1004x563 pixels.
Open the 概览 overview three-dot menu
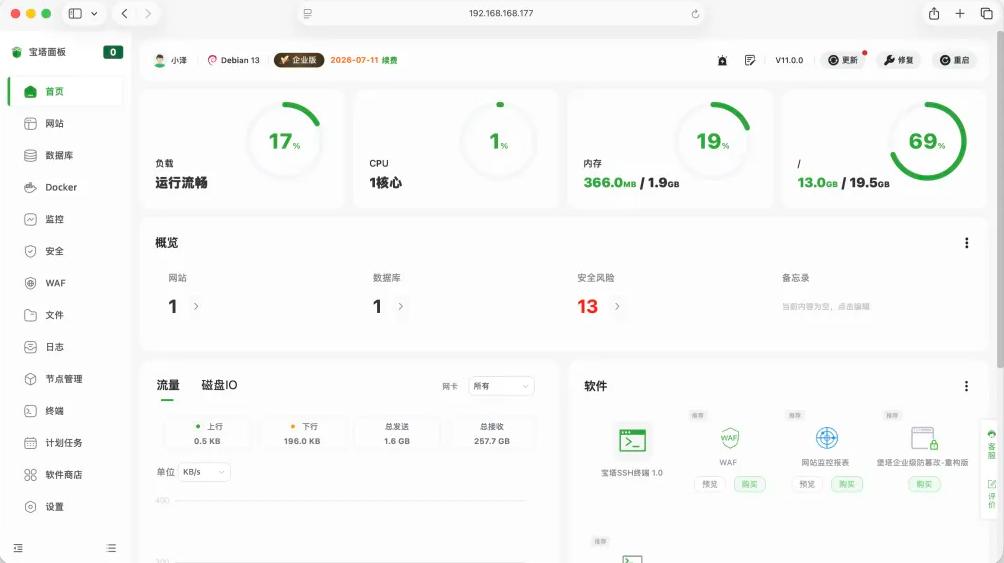click(966, 243)
